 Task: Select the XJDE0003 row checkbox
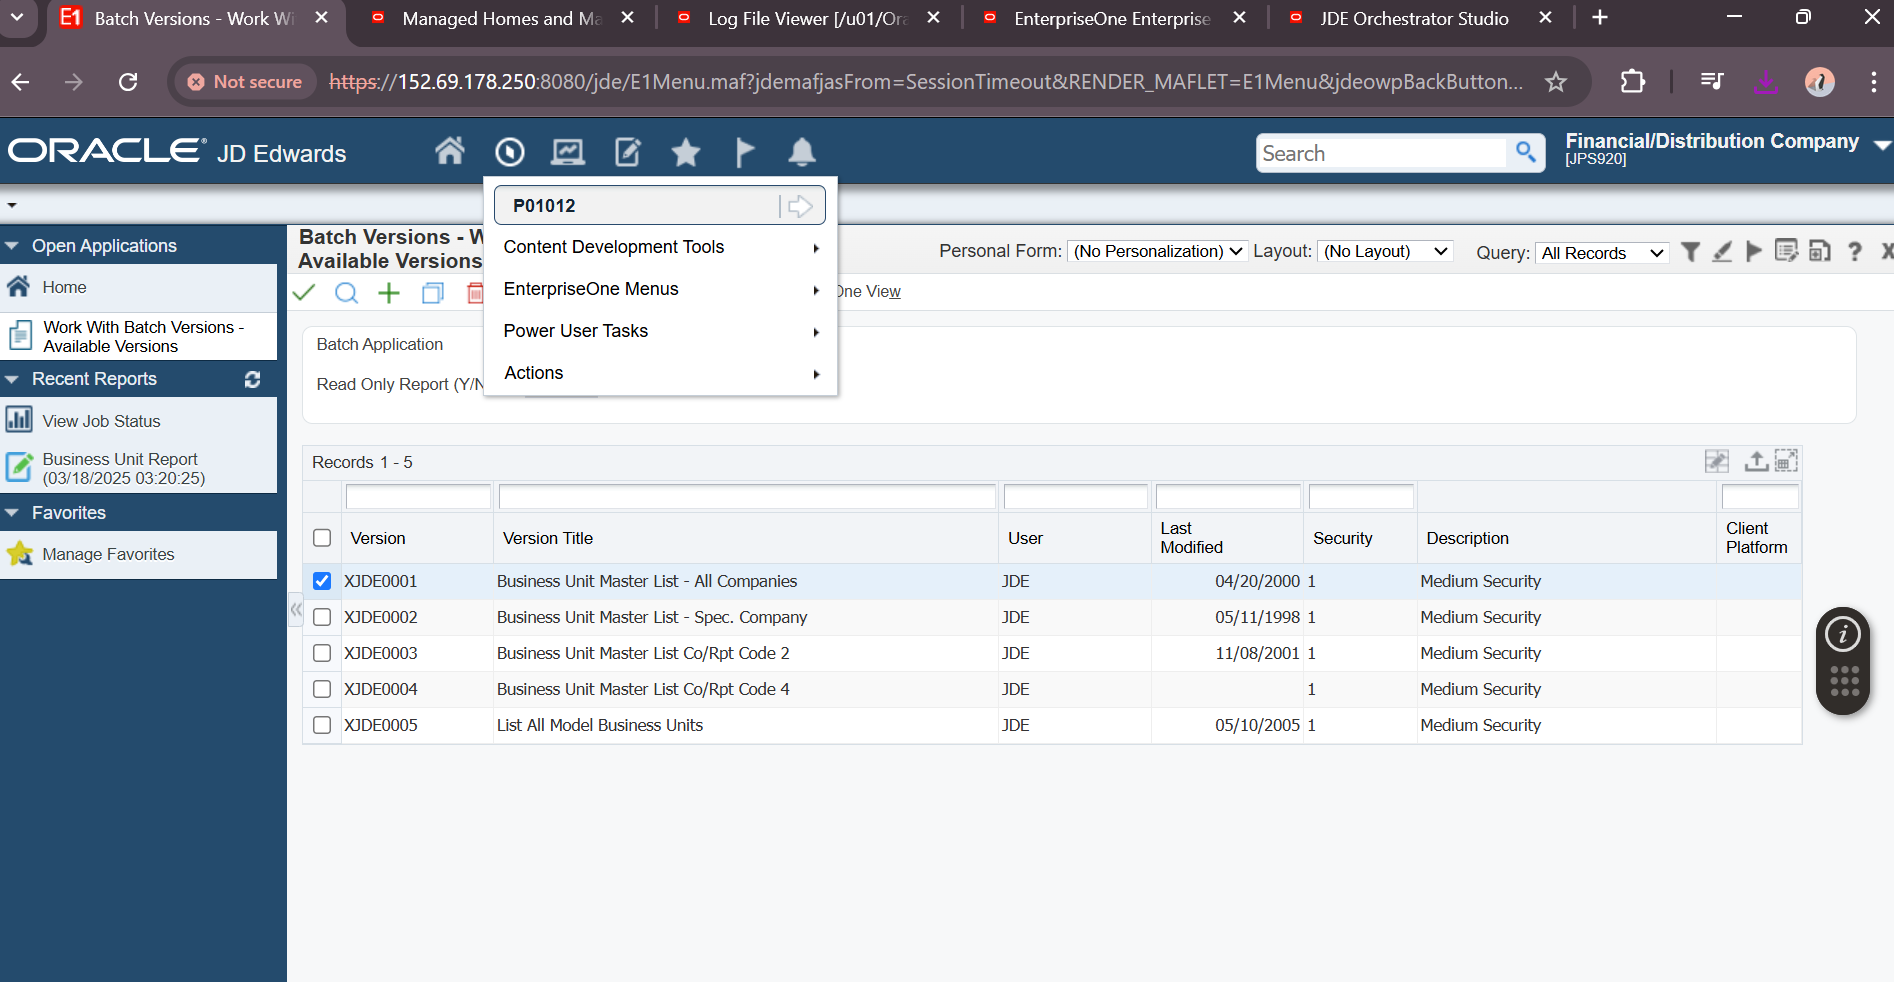pyautogui.click(x=321, y=653)
